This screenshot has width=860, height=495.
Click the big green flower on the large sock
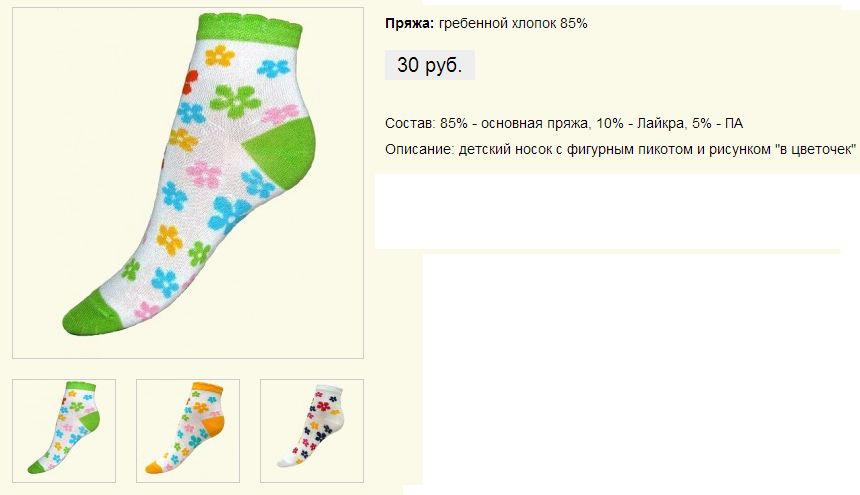(235, 100)
